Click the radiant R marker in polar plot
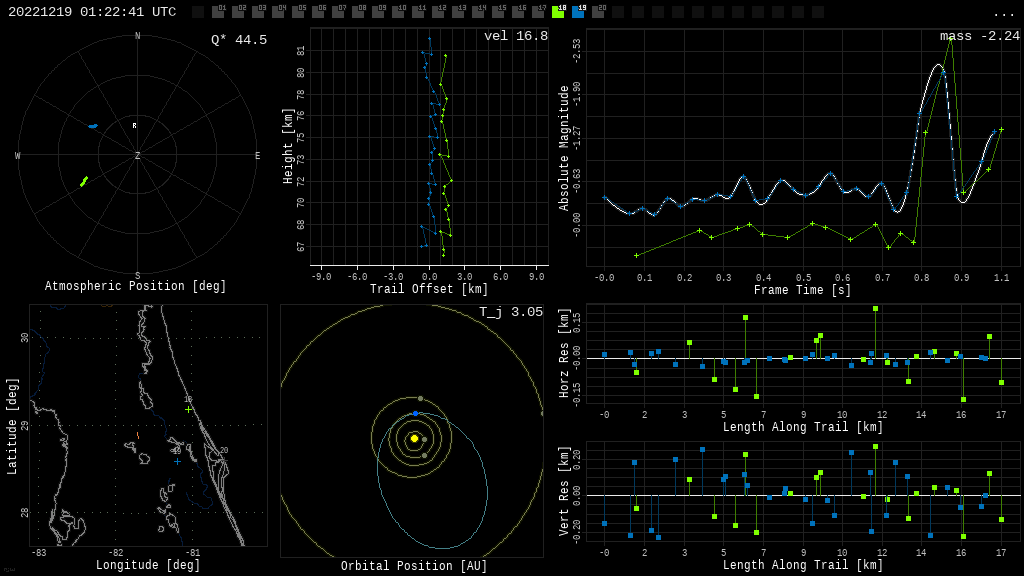The image size is (1024, 576). tap(134, 126)
